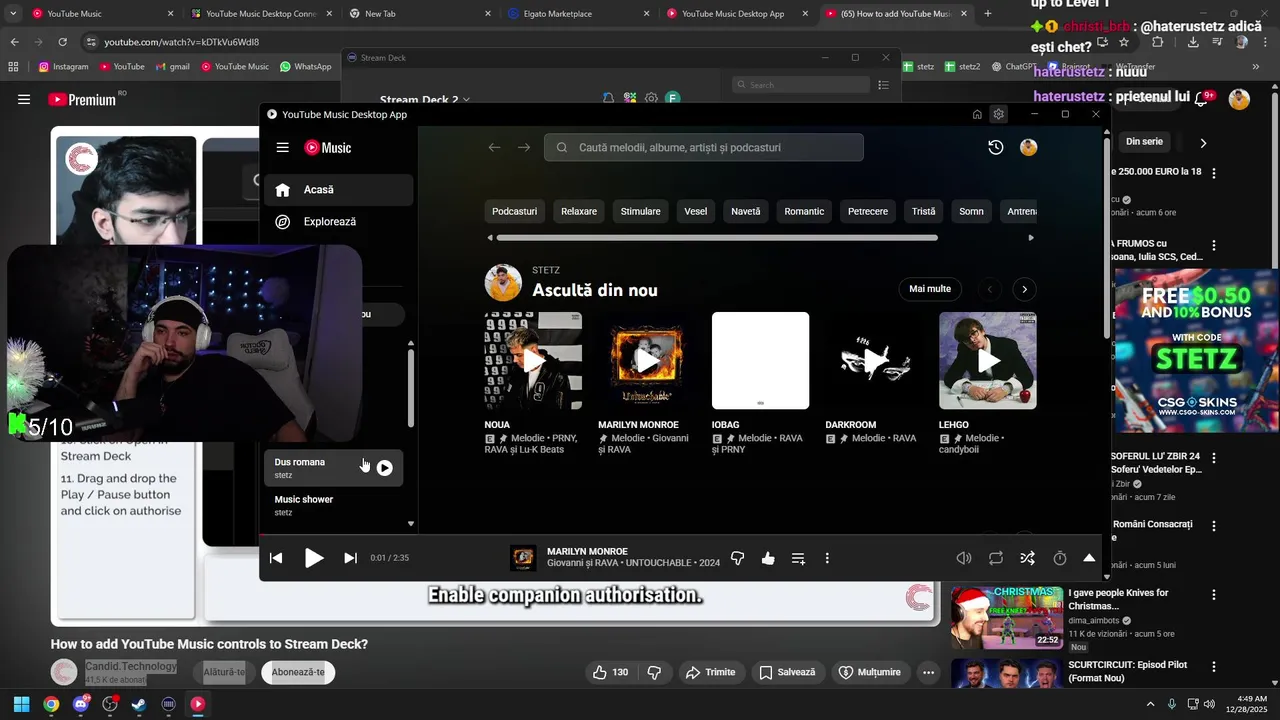The width and height of the screenshot is (1280, 720).
Task: Open the Music shower playlist
Action: point(334,505)
